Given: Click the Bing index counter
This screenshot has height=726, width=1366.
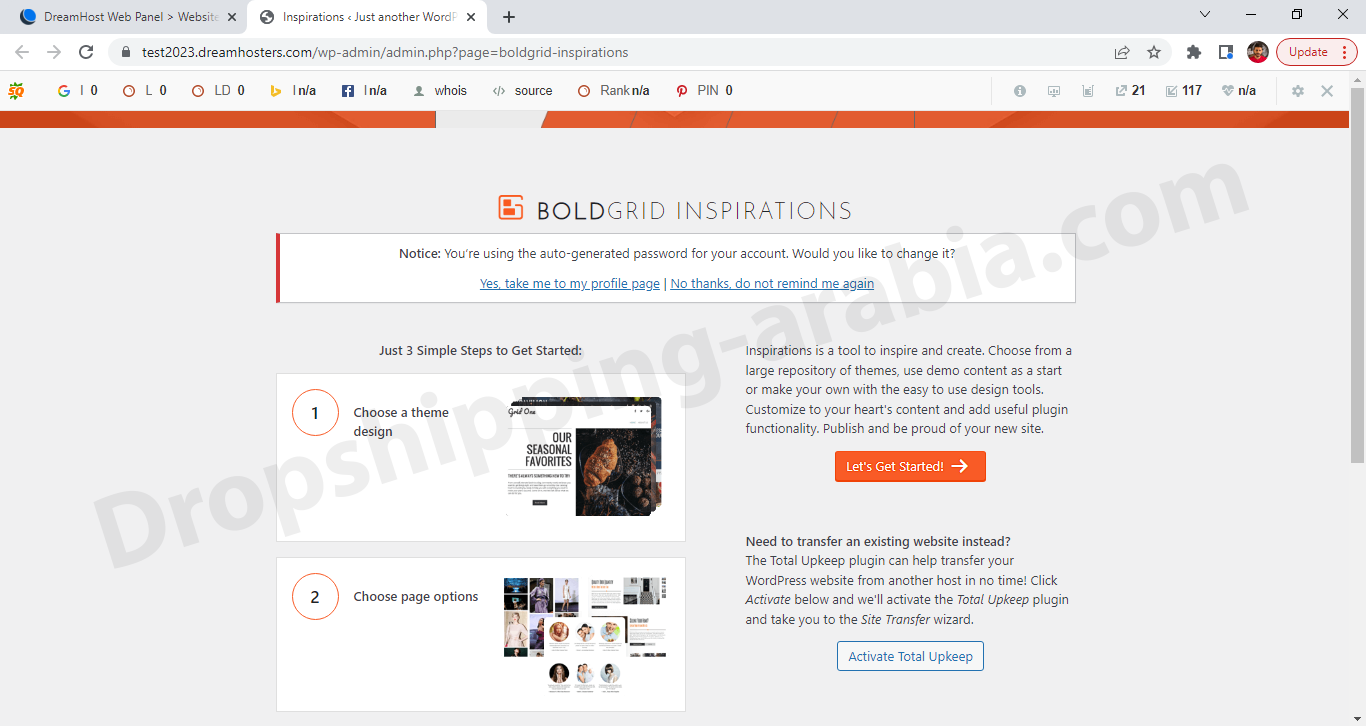Looking at the screenshot, I should [293, 91].
